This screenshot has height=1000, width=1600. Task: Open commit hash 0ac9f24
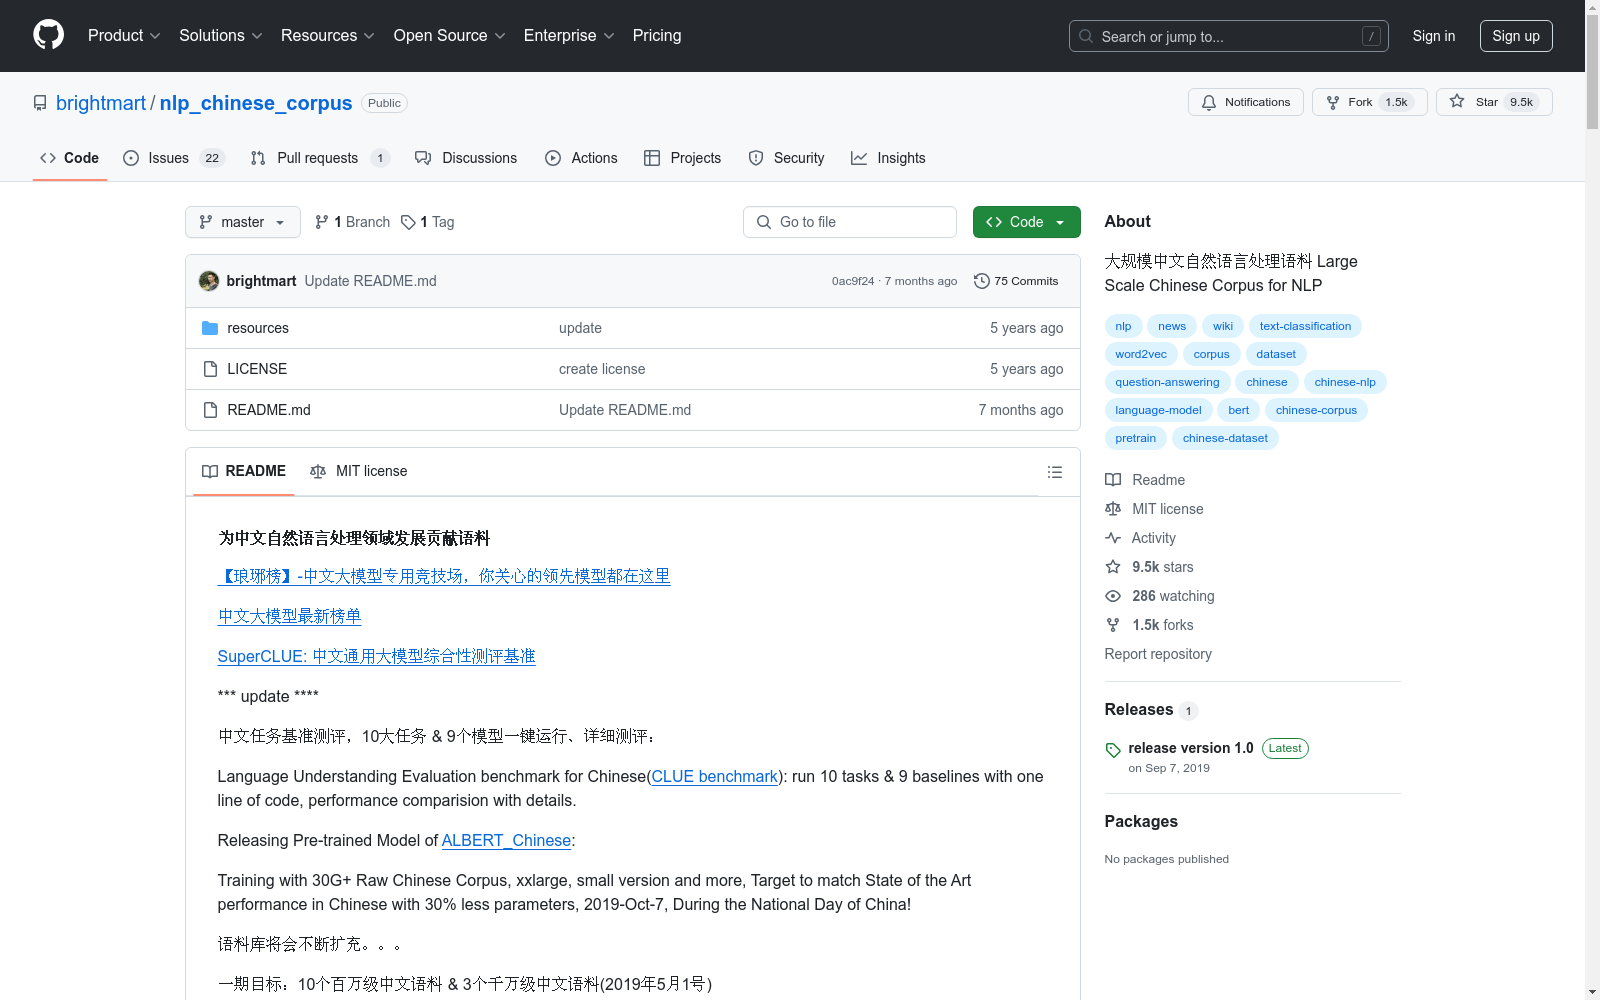853,281
